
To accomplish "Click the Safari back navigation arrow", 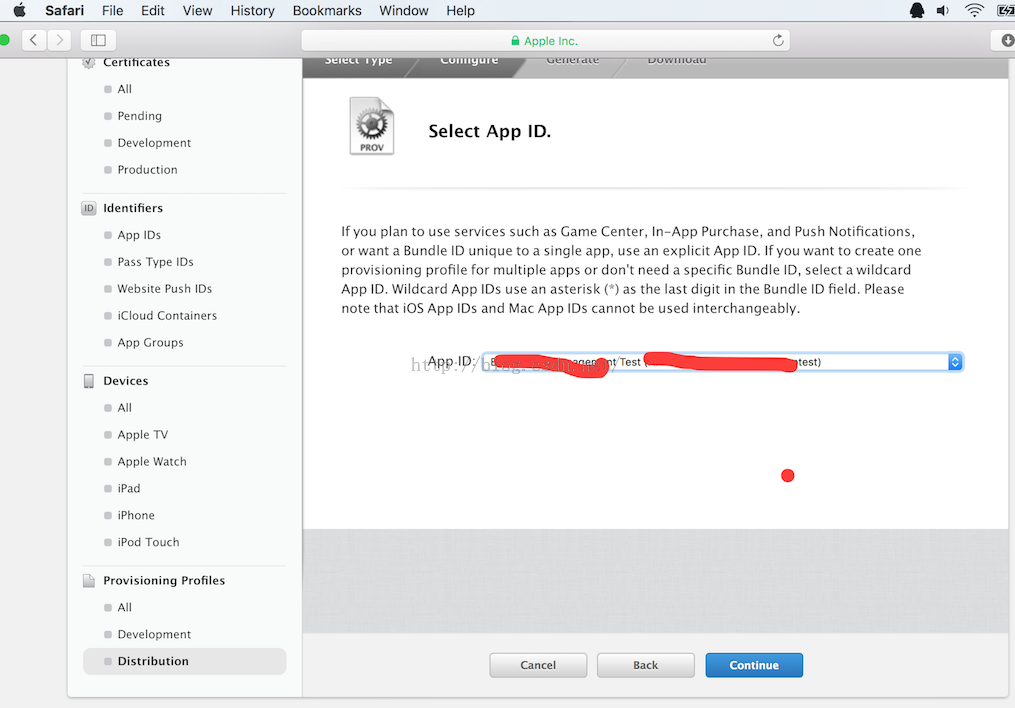I will (x=34, y=40).
